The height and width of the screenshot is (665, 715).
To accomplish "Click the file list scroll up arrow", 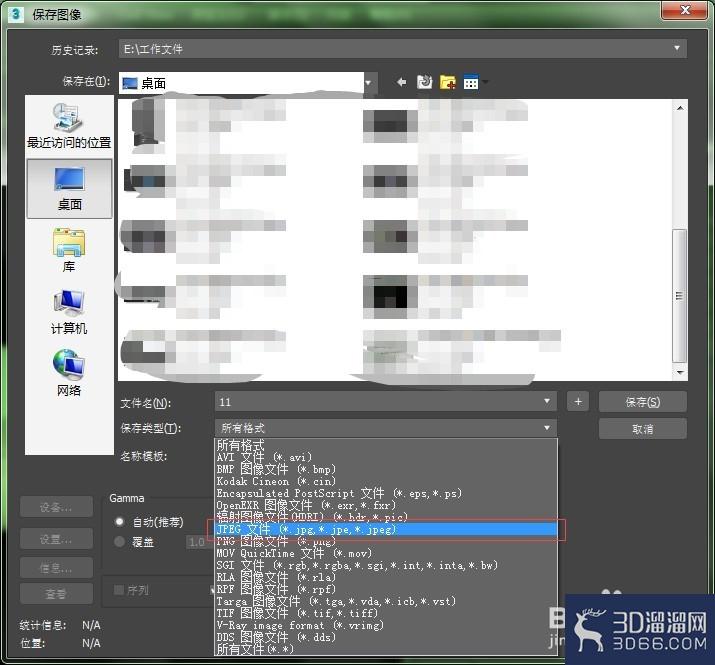I will pyautogui.click(x=680, y=108).
